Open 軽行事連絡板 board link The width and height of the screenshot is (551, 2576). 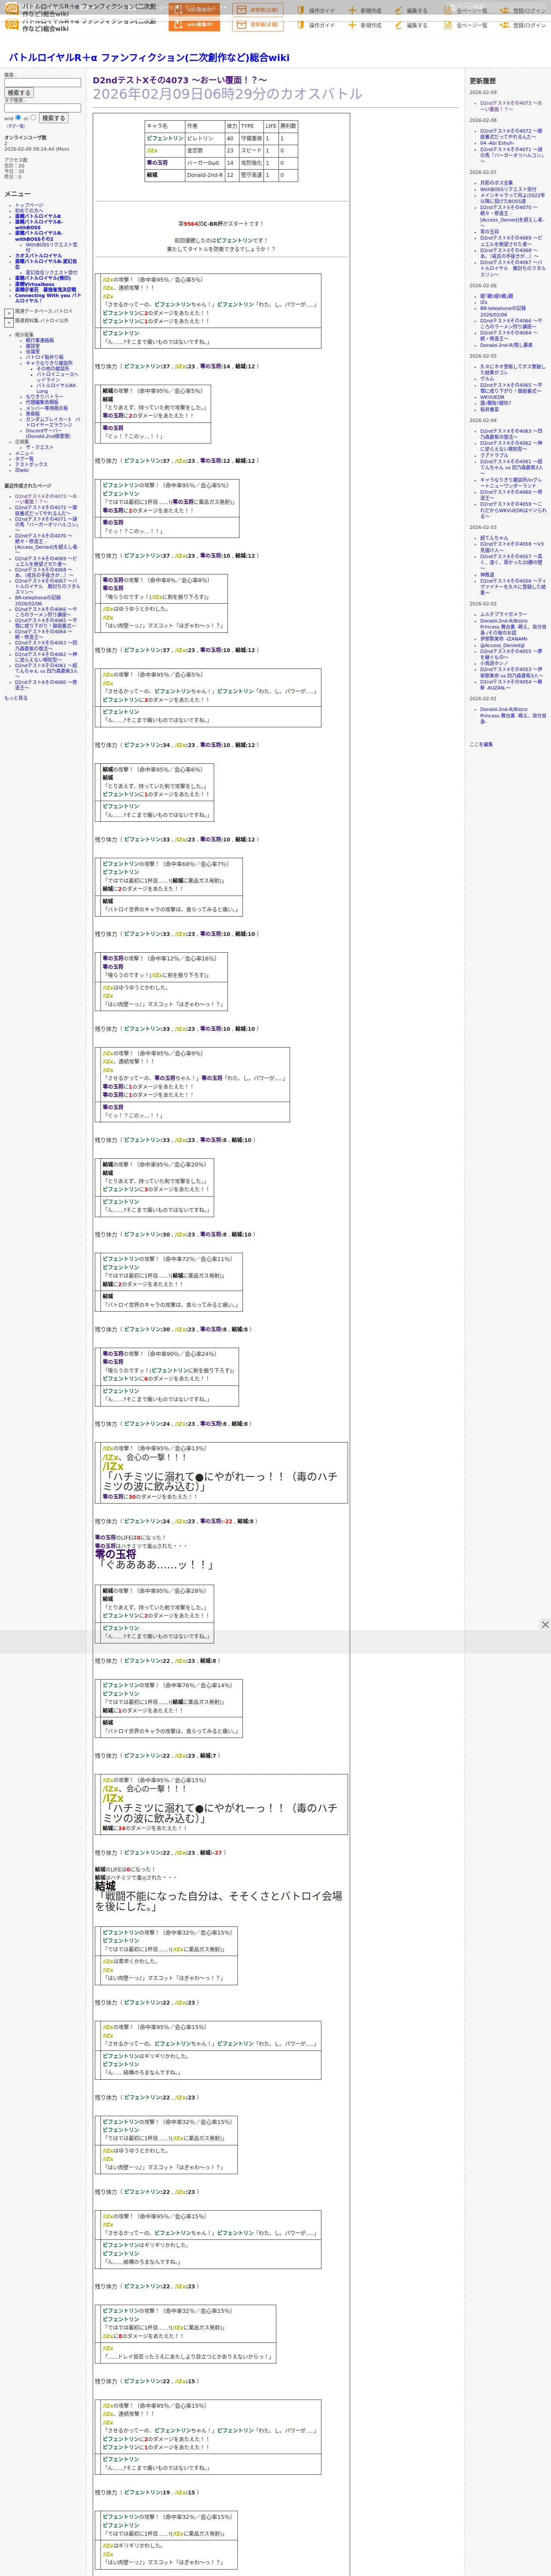tap(40, 340)
